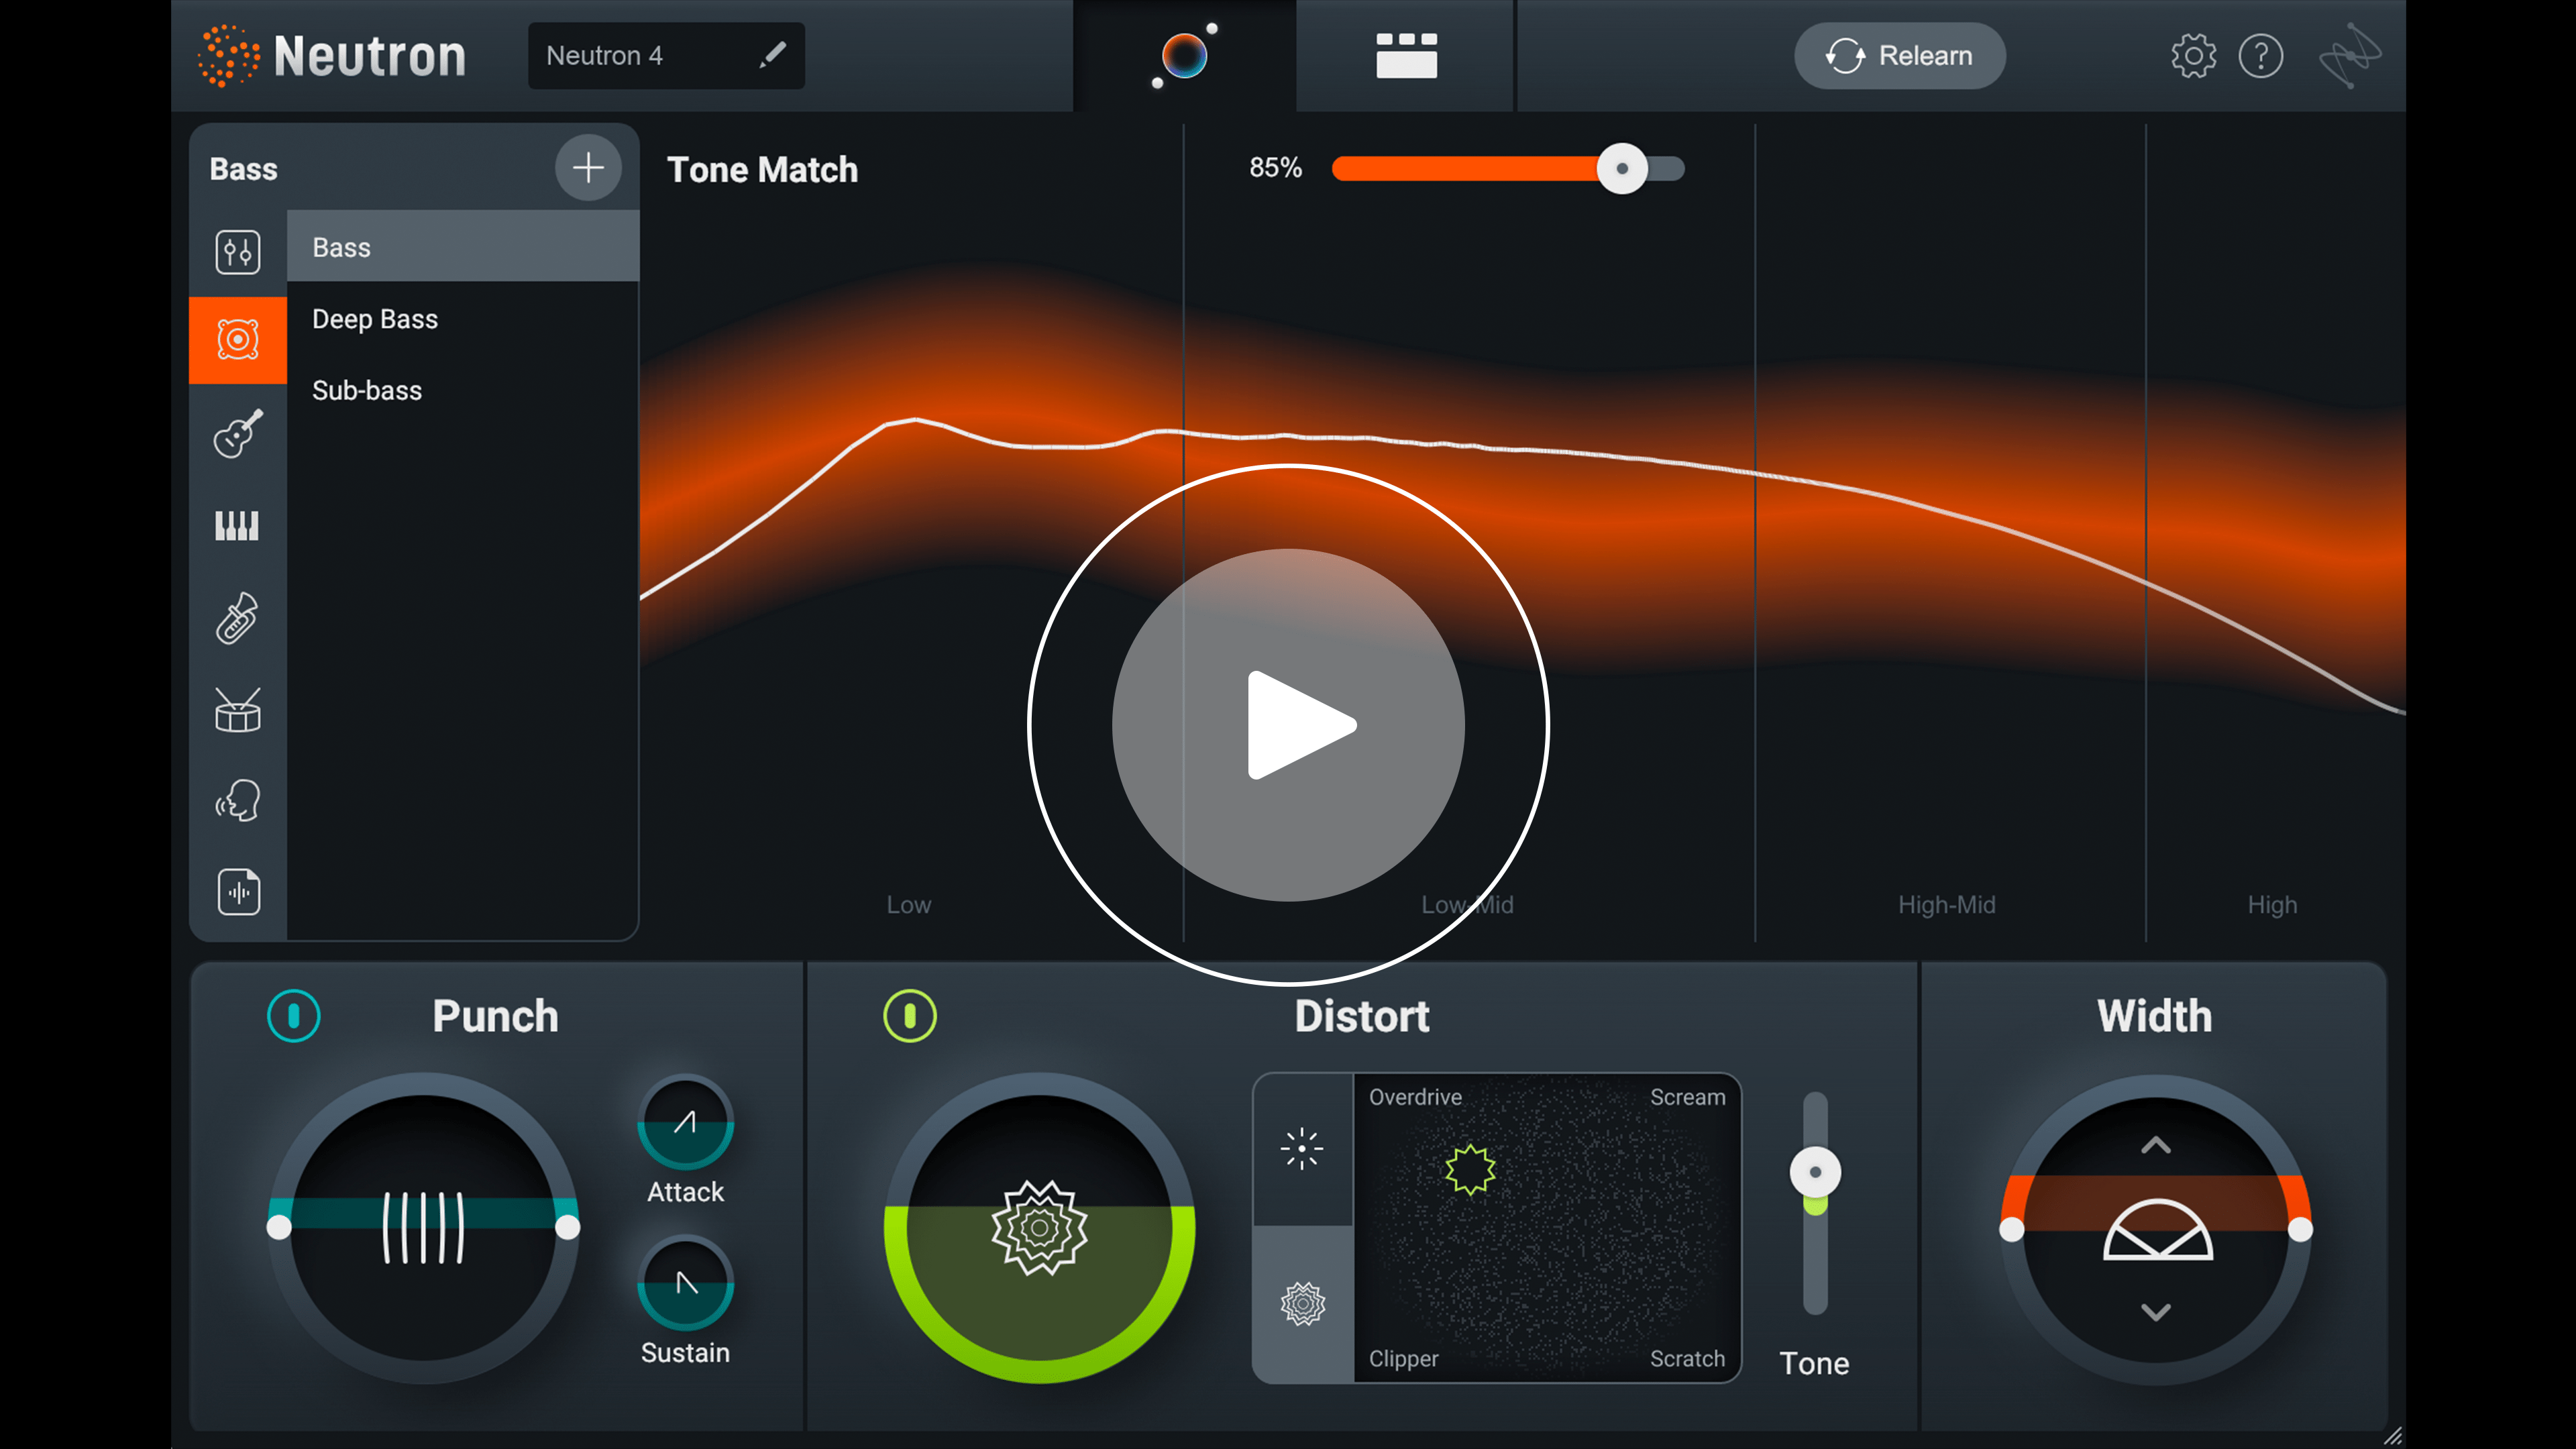
Task: Click the Punch dial left handle
Action: coord(279,1228)
